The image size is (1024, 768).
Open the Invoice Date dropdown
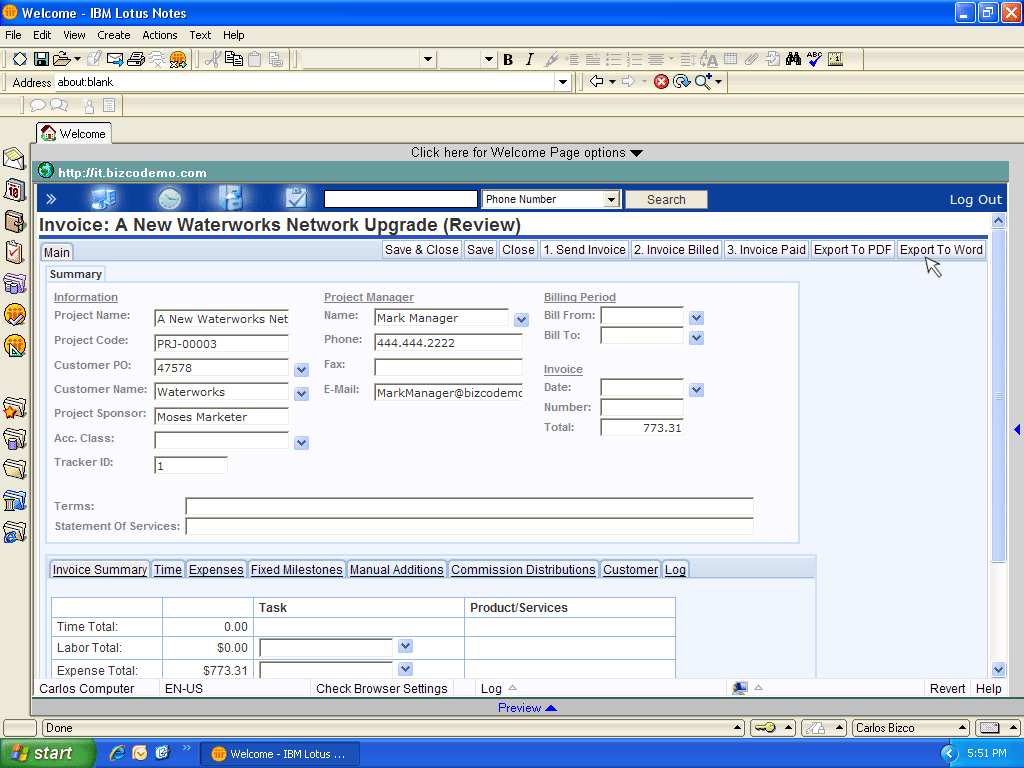pos(696,390)
